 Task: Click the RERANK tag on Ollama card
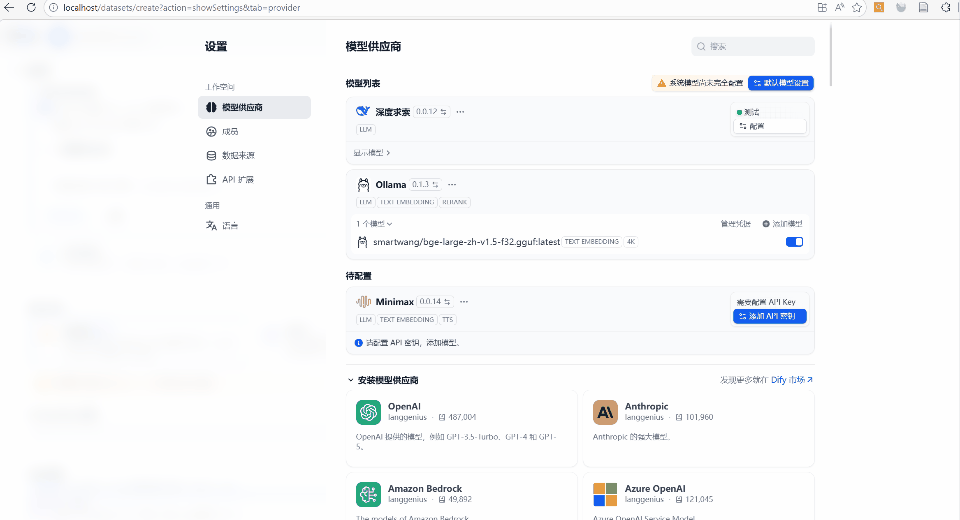pyautogui.click(x=454, y=202)
